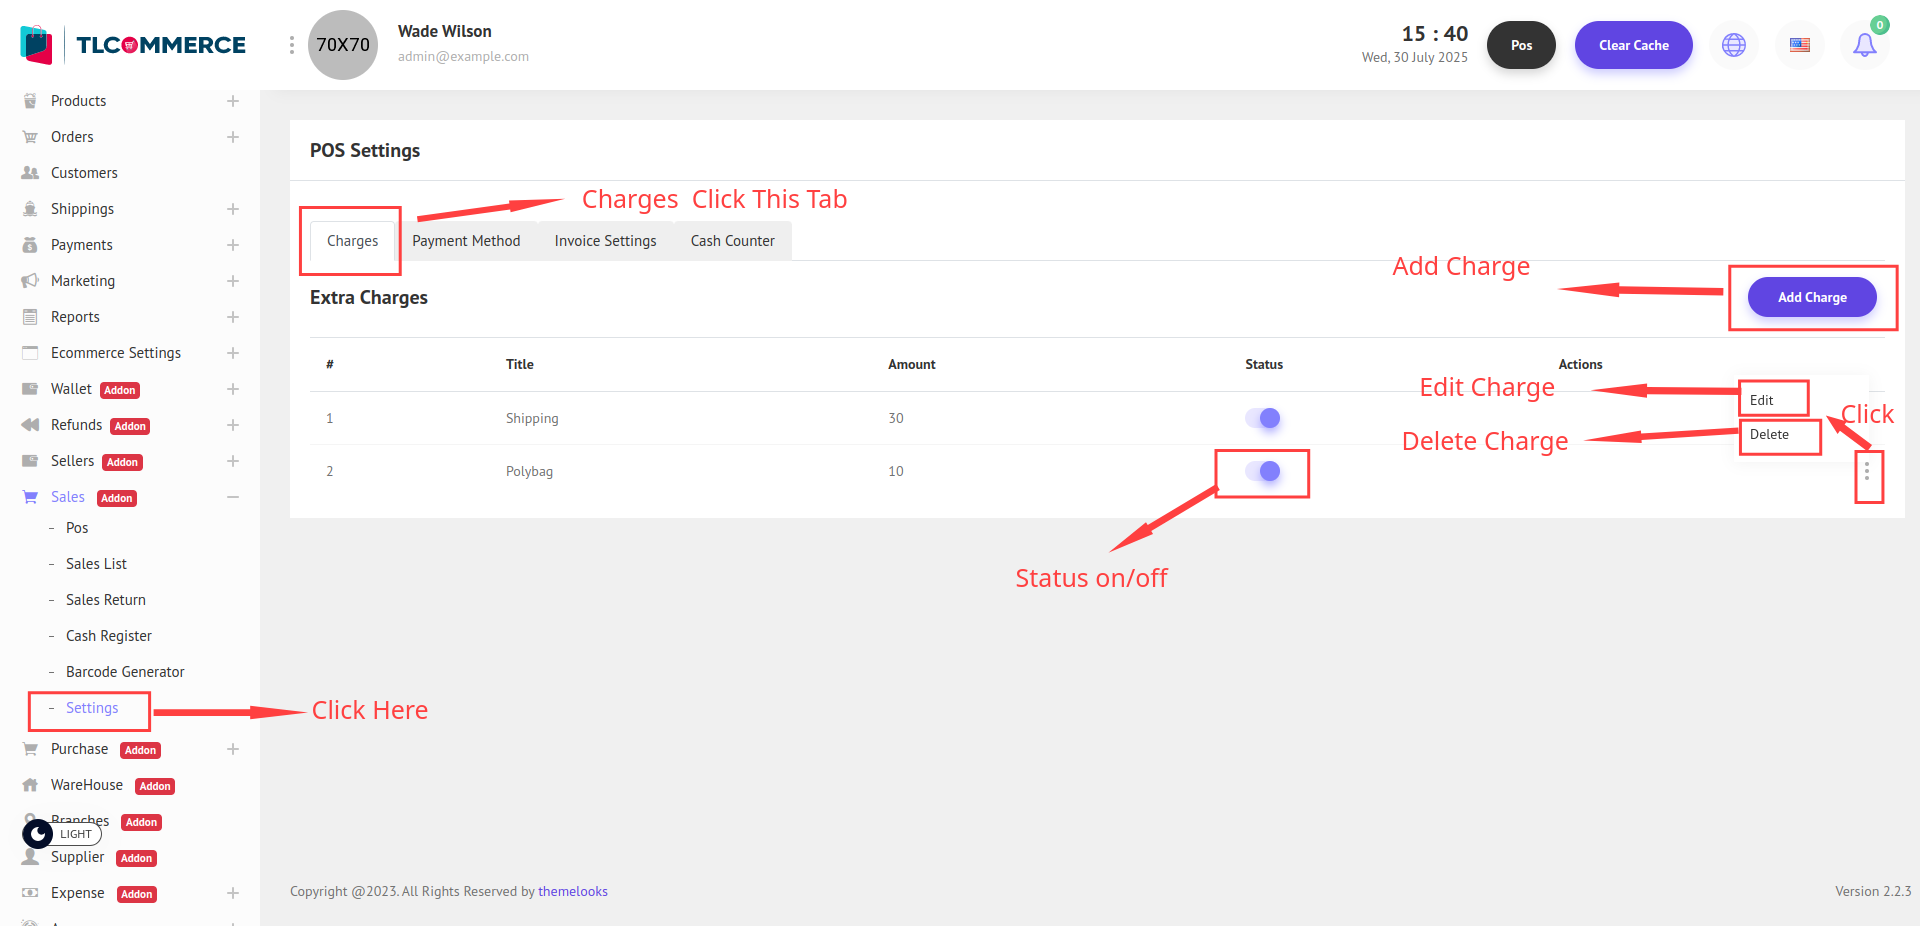Expand the Orders submenu
This screenshot has width=1920, height=926.
tap(233, 137)
